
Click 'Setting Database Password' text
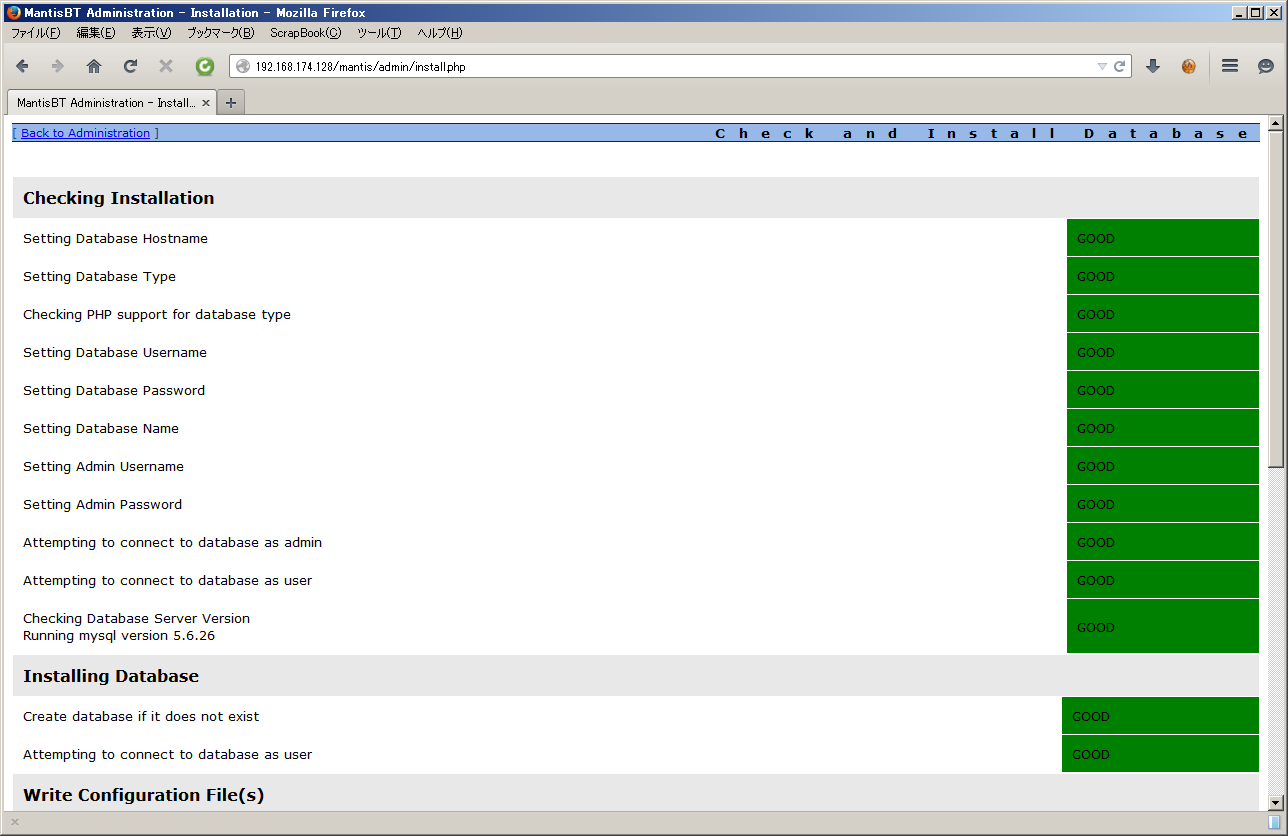(x=114, y=391)
